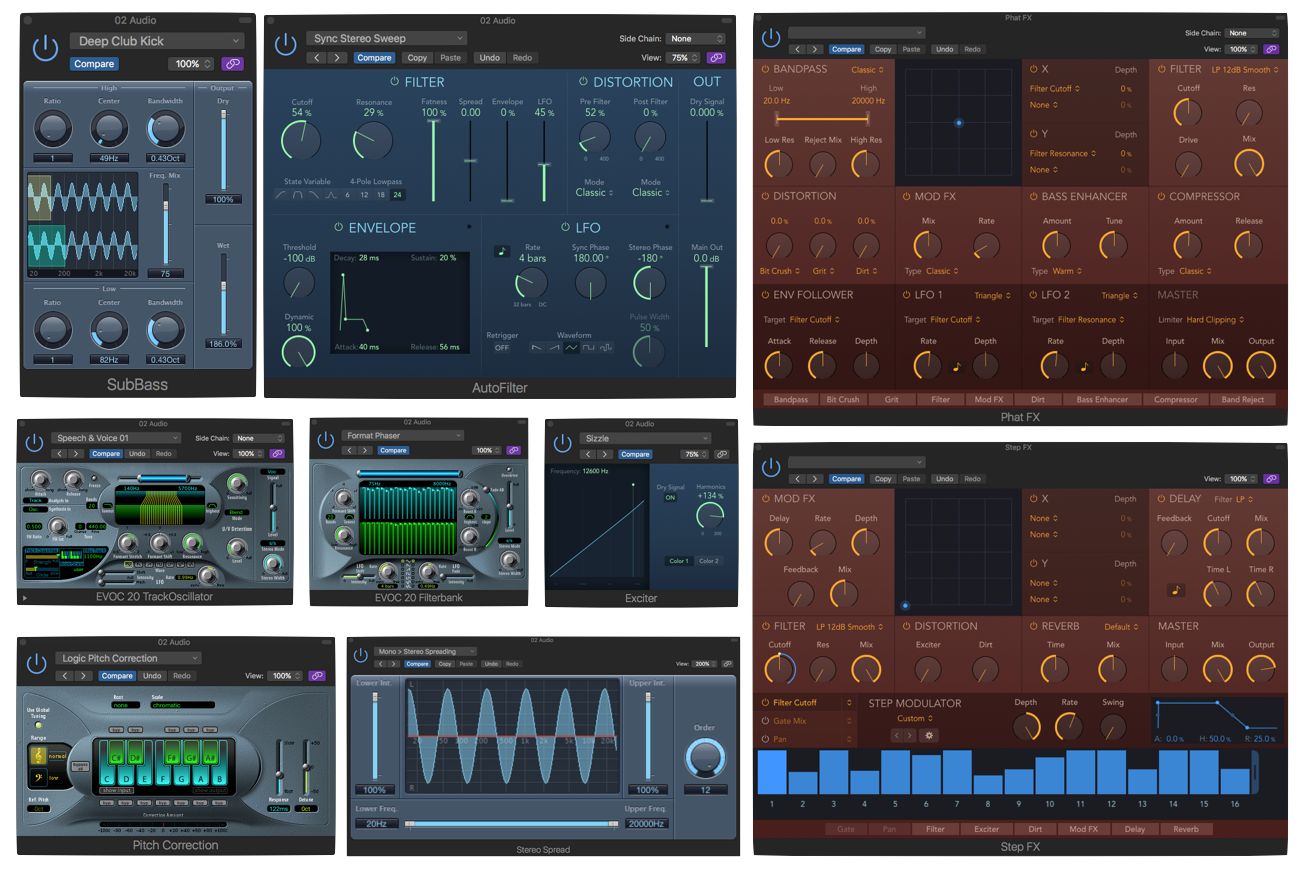Open the AutoFilter View 75% dropdown

[684, 58]
